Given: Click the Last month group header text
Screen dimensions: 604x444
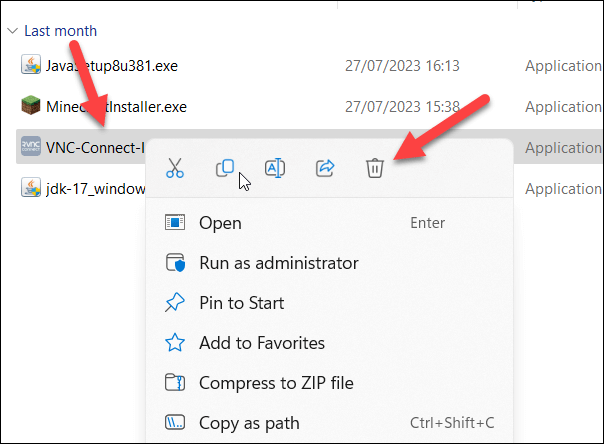Looking at the screenshot, I should tap(60, 31).
